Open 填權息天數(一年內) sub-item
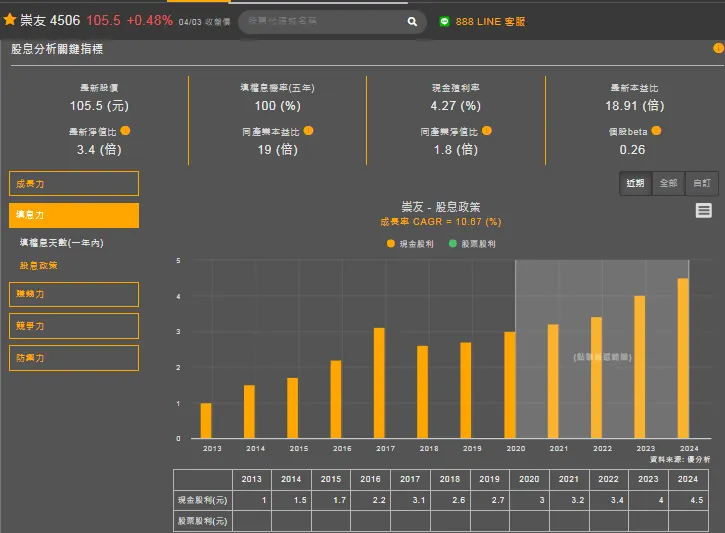 [61, 243]
